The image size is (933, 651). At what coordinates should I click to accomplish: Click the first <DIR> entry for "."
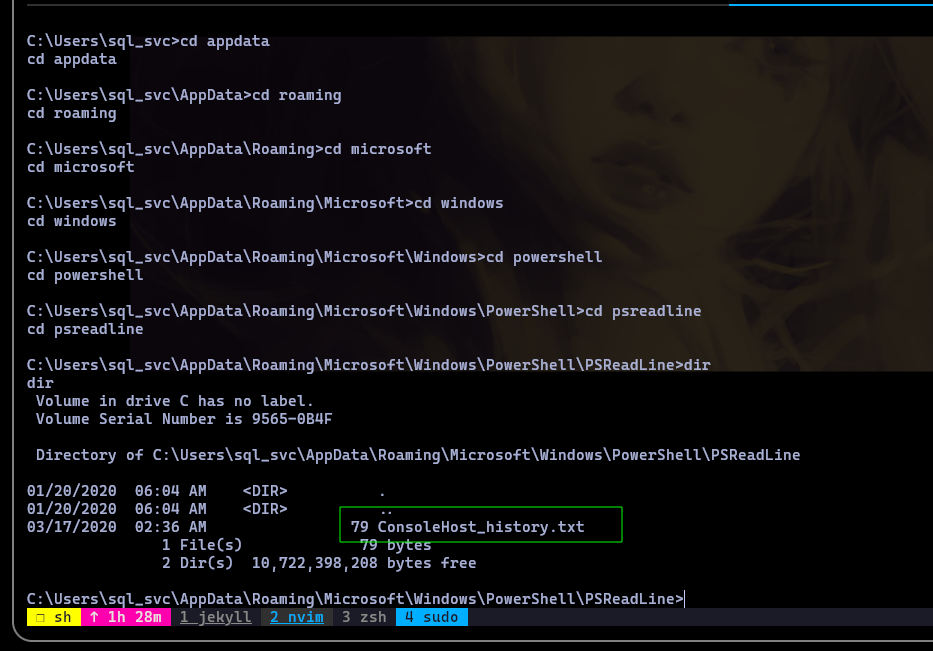tap(265, 491)
